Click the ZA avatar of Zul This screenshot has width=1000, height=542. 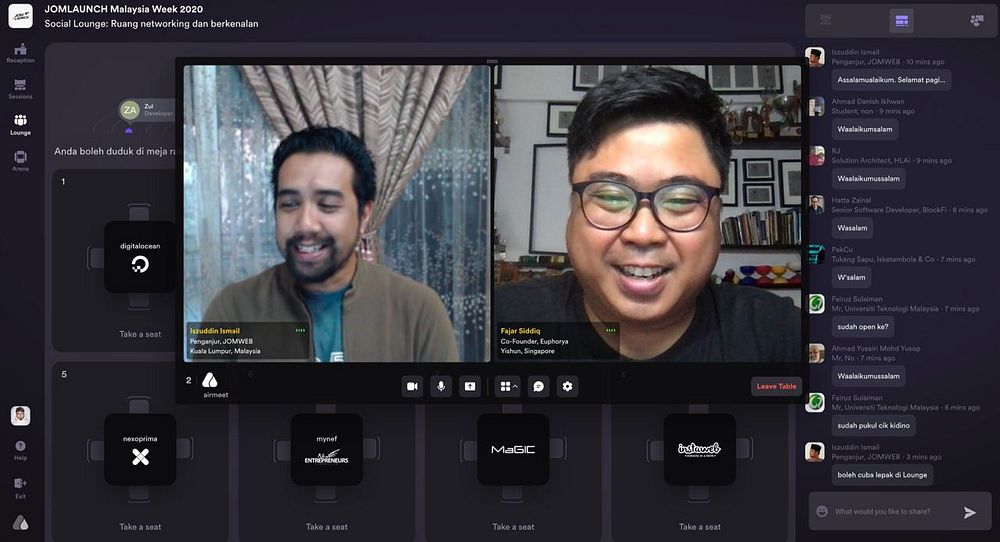(129, 110)
